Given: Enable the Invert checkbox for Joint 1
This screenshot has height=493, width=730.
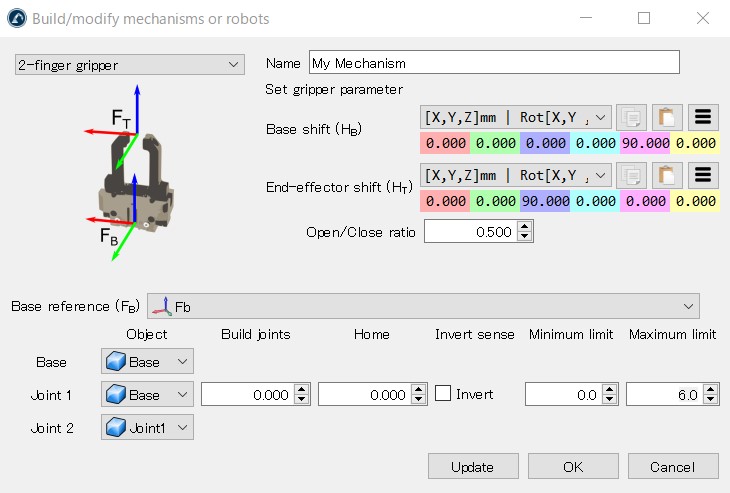Looking at the screenshot, I should tap(443, 394).
